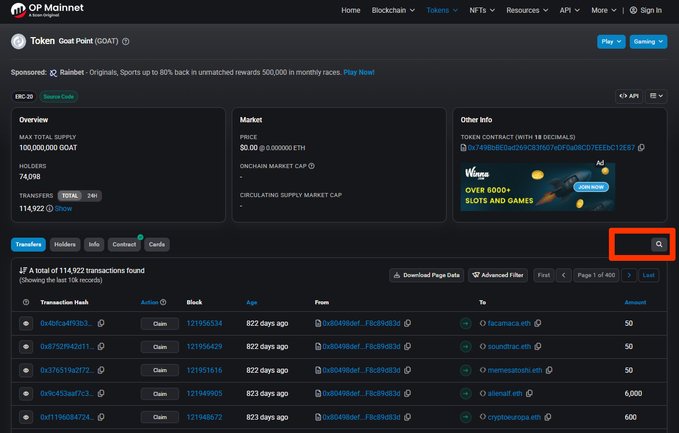The width and height of the screenshot is (679, 433).
Task: Click the </> API button
Action: 629,96
